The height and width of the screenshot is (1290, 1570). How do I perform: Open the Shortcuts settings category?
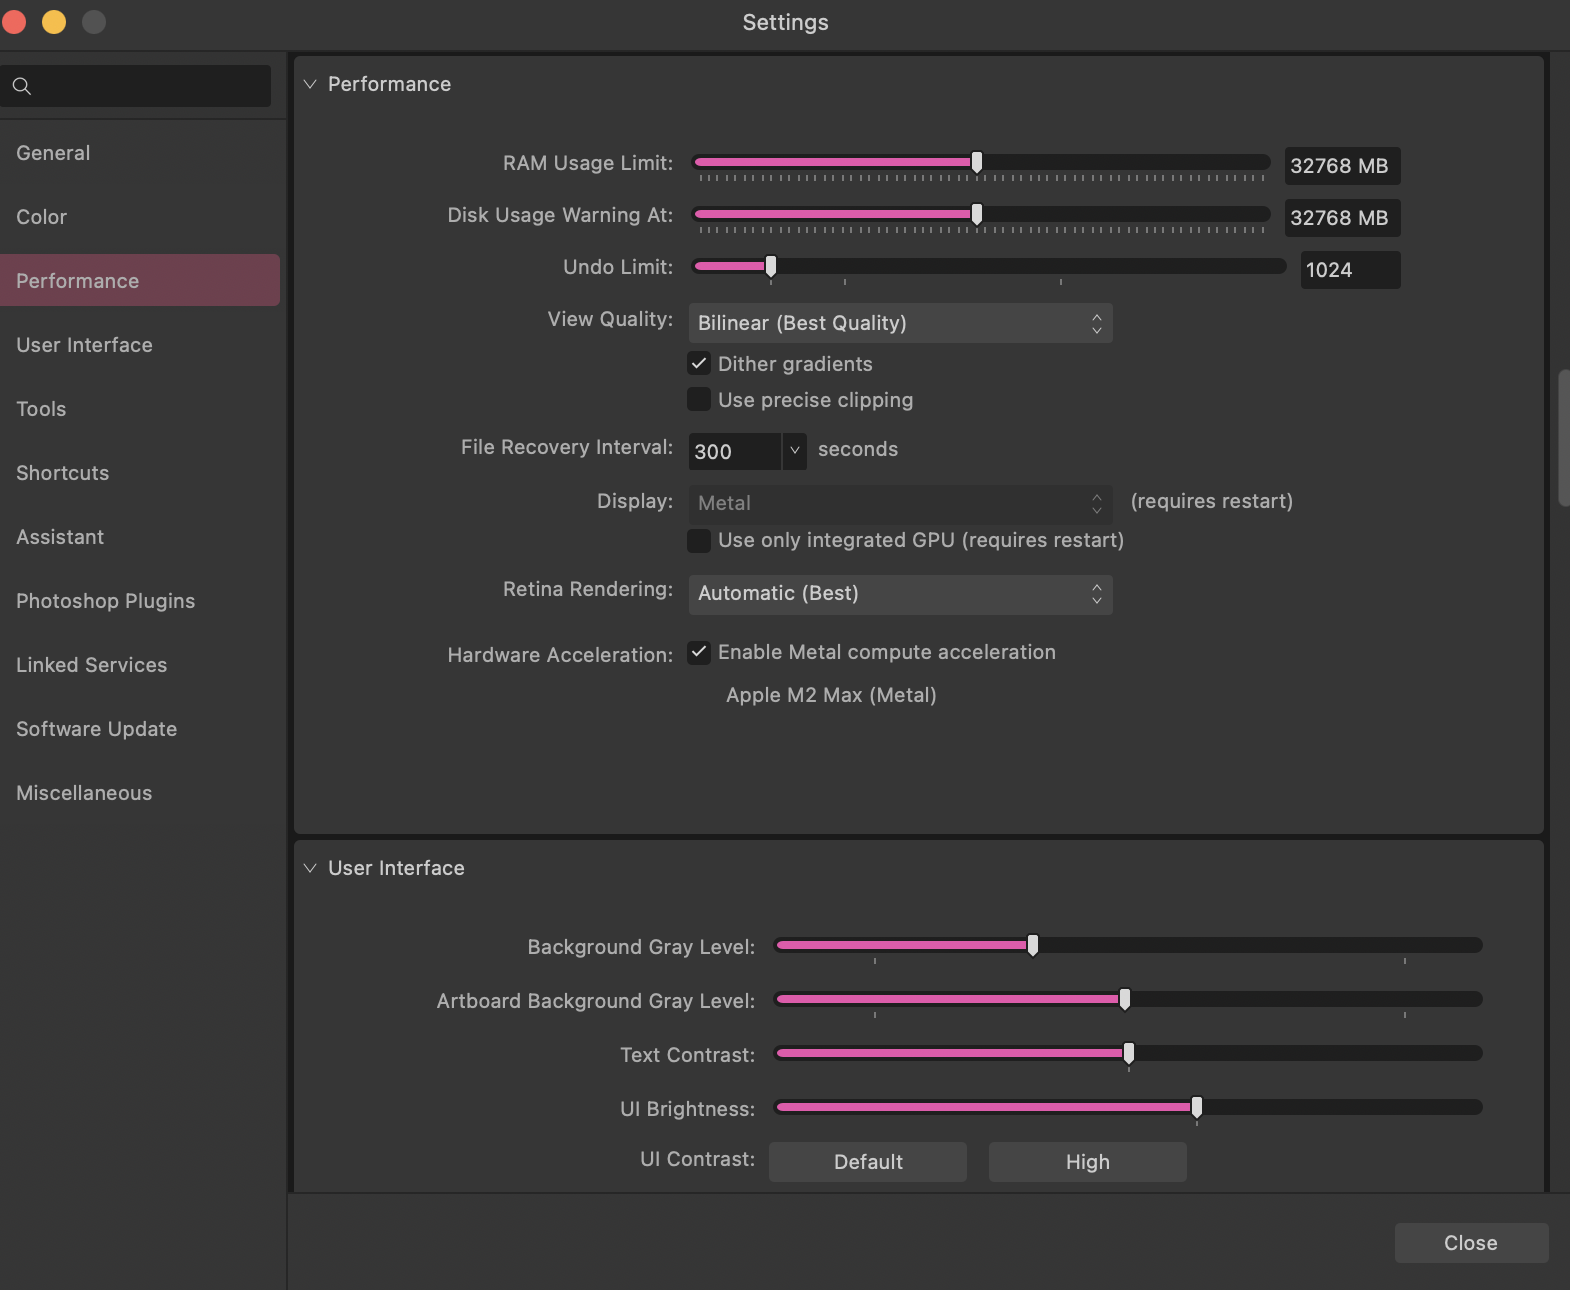[62, 473]
